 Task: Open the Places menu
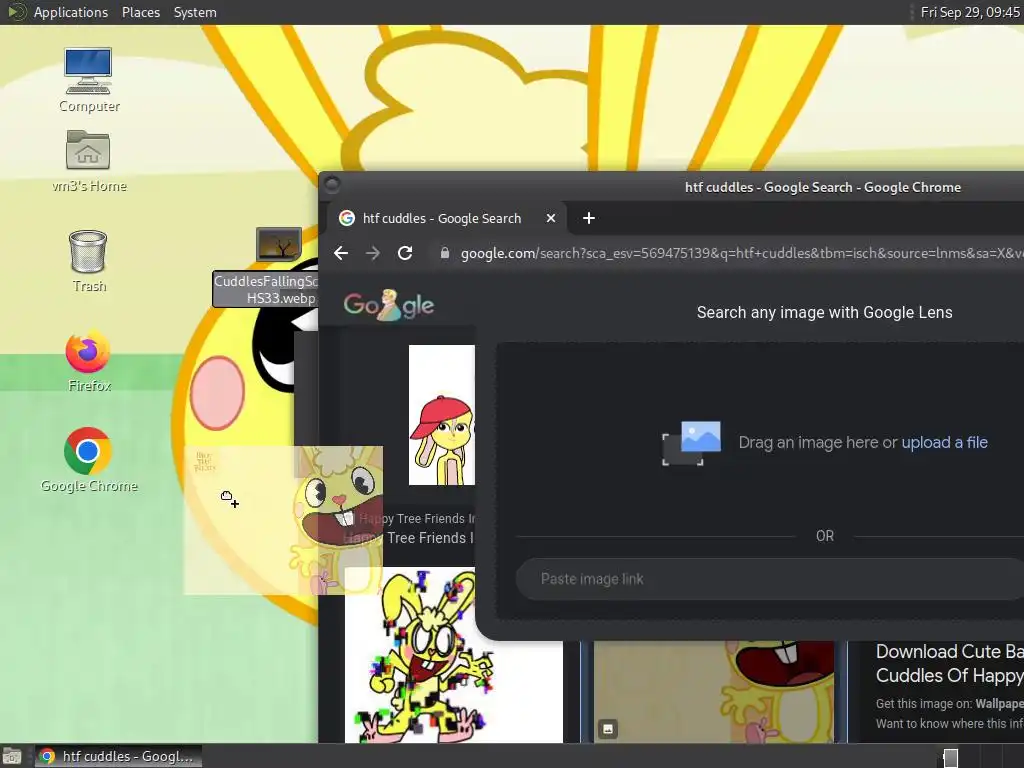(140, 12)
